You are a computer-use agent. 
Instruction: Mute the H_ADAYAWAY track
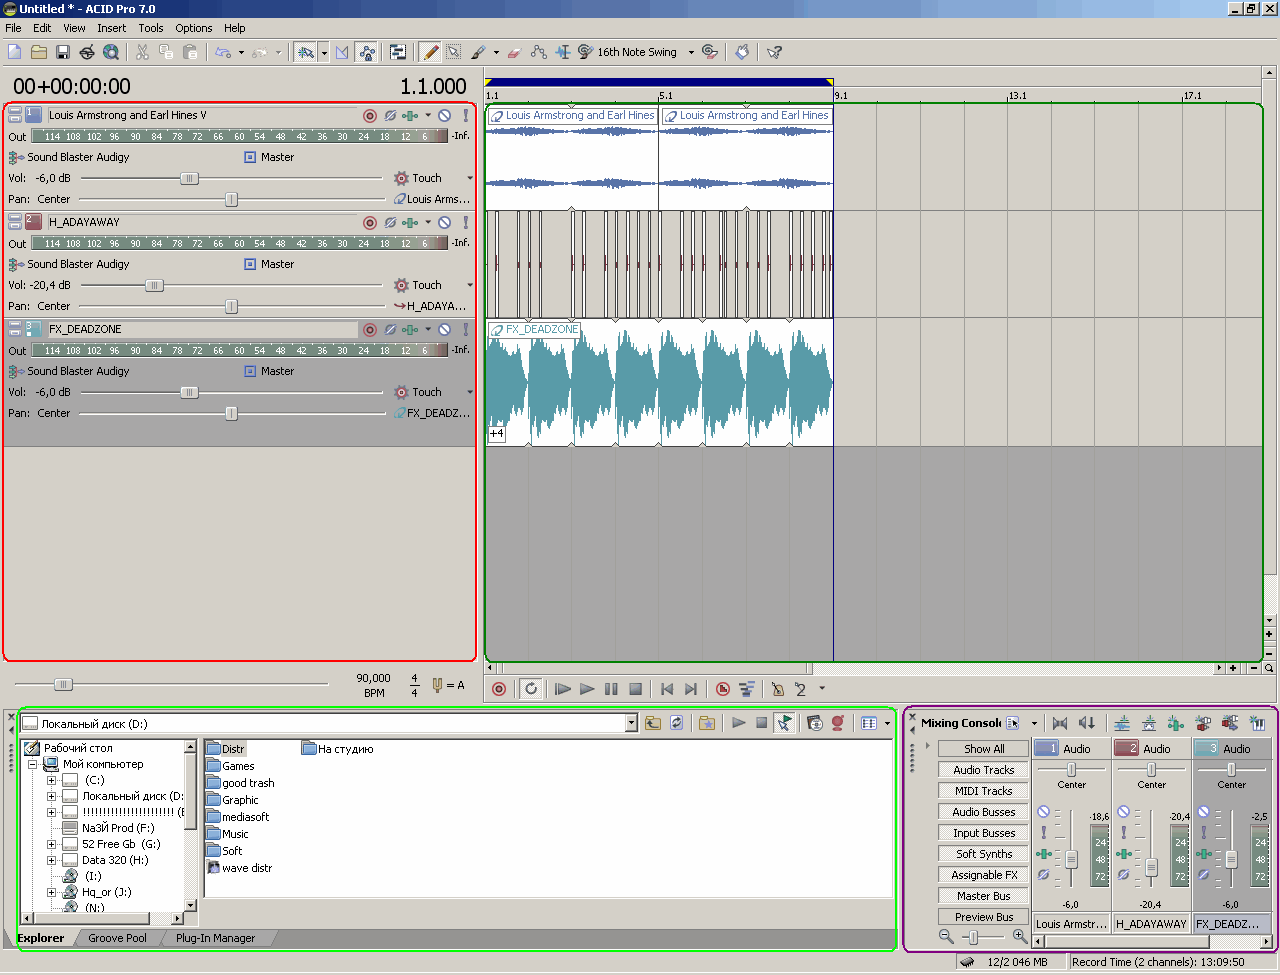445,222
